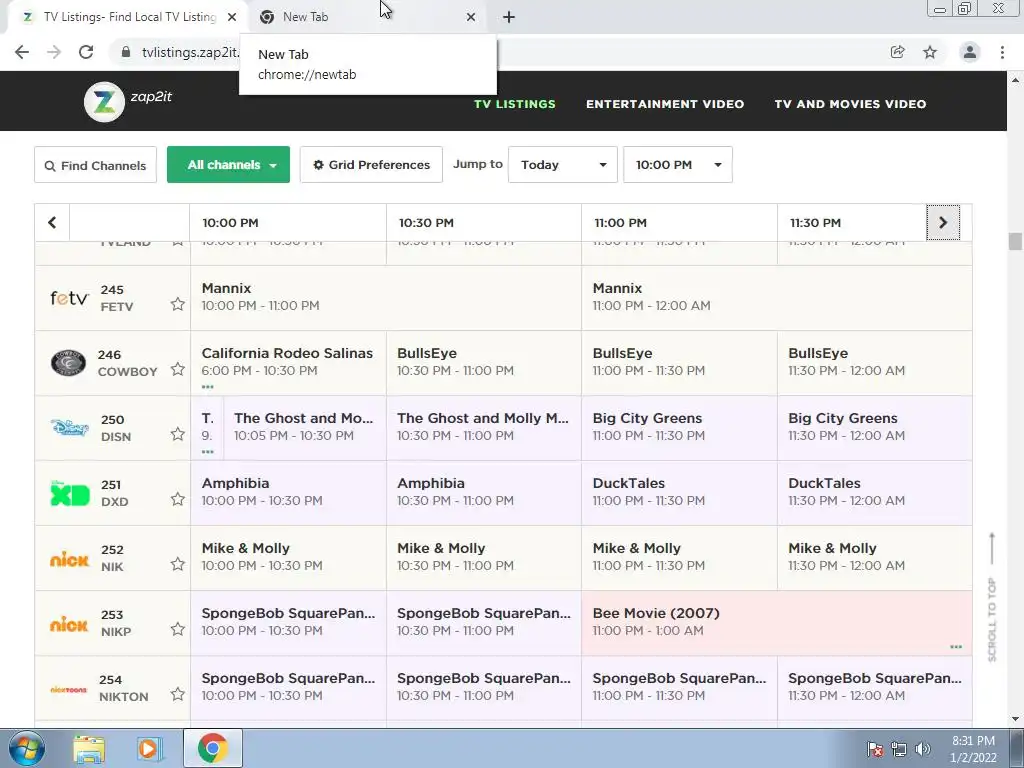Favorite NIK channel with star

coord(178,564)
